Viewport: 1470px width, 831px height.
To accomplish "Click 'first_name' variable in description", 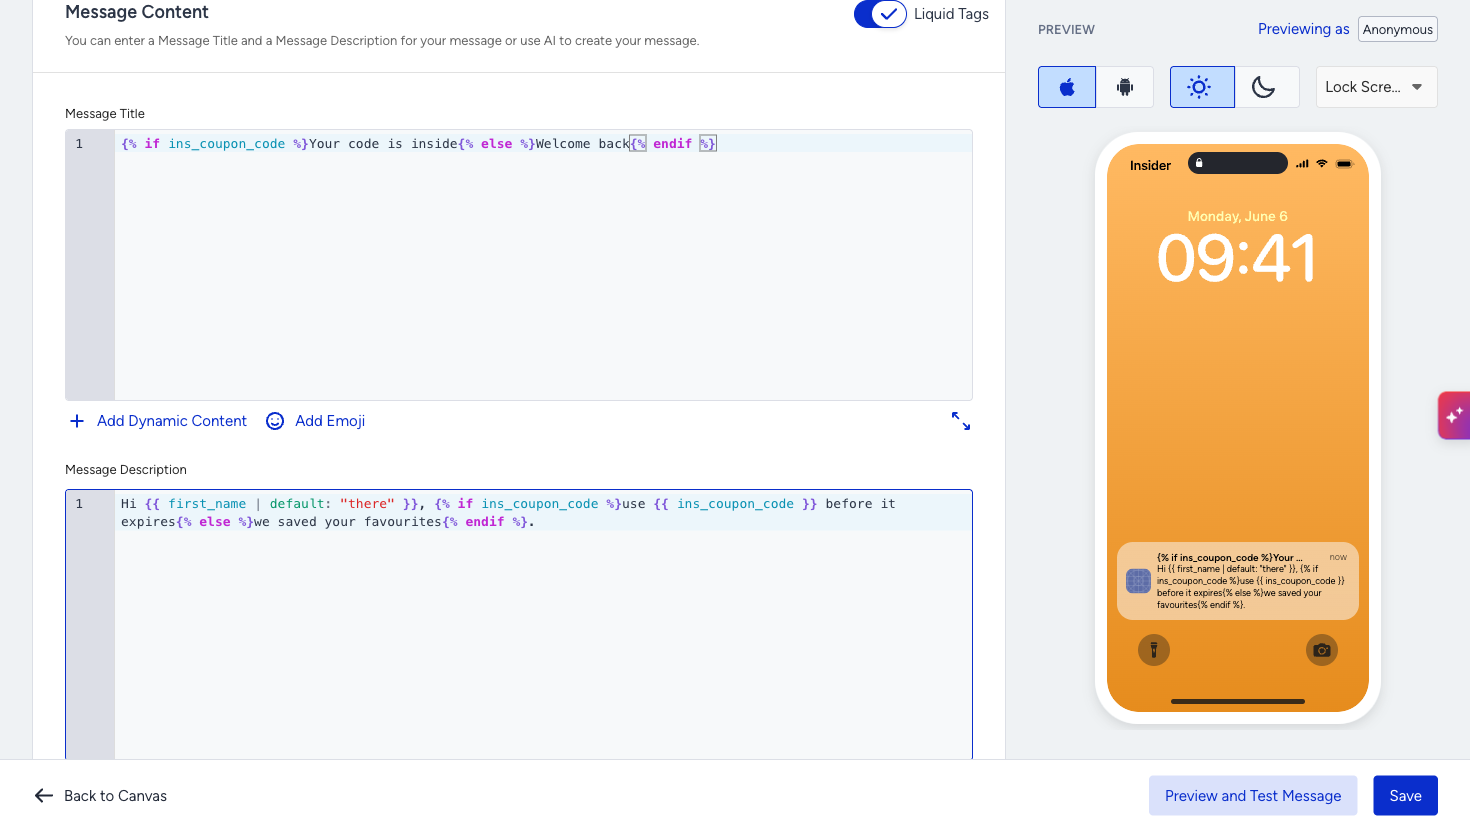I will (x=207, y=504).
